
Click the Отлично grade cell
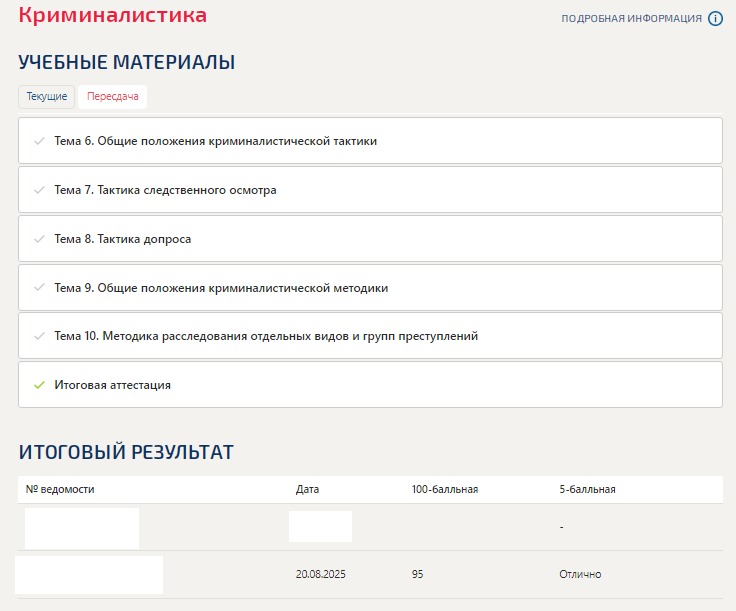tap(580, 574)
